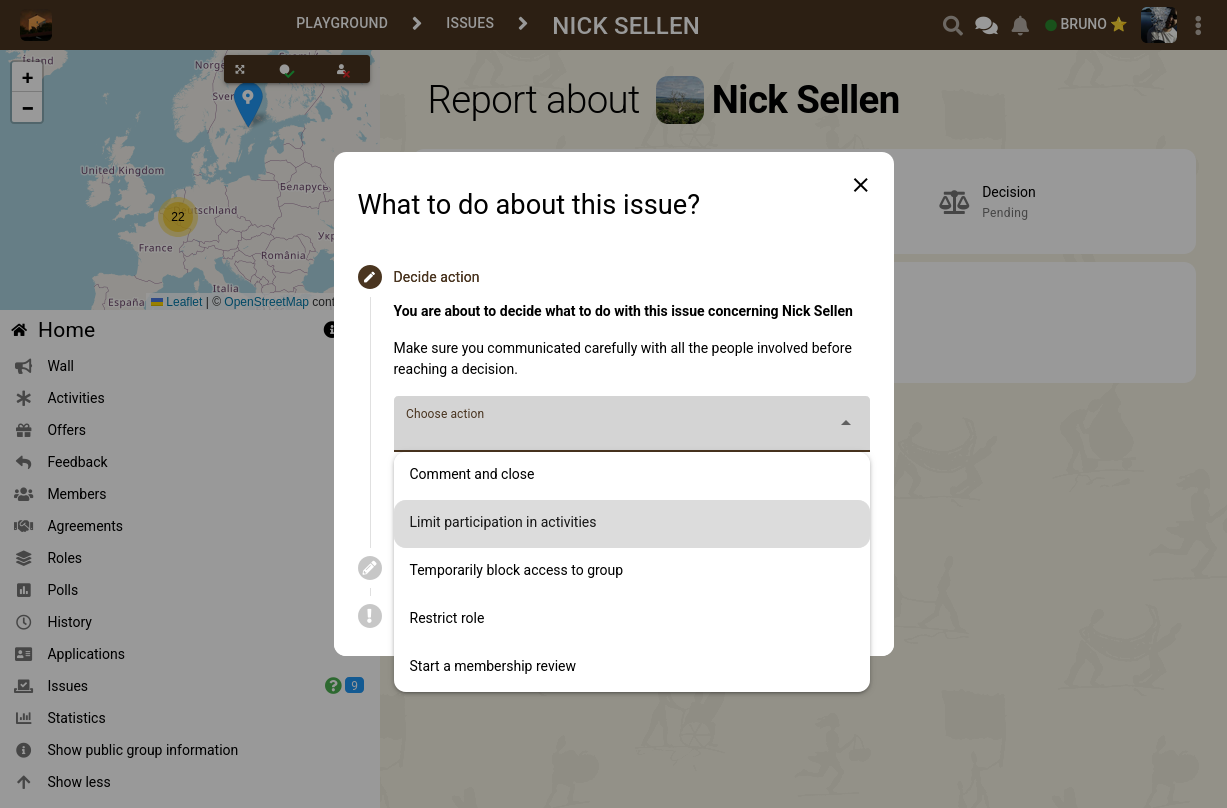
Task: Go to Polls in sidebar menu
Action: click(x=62, y=590)
